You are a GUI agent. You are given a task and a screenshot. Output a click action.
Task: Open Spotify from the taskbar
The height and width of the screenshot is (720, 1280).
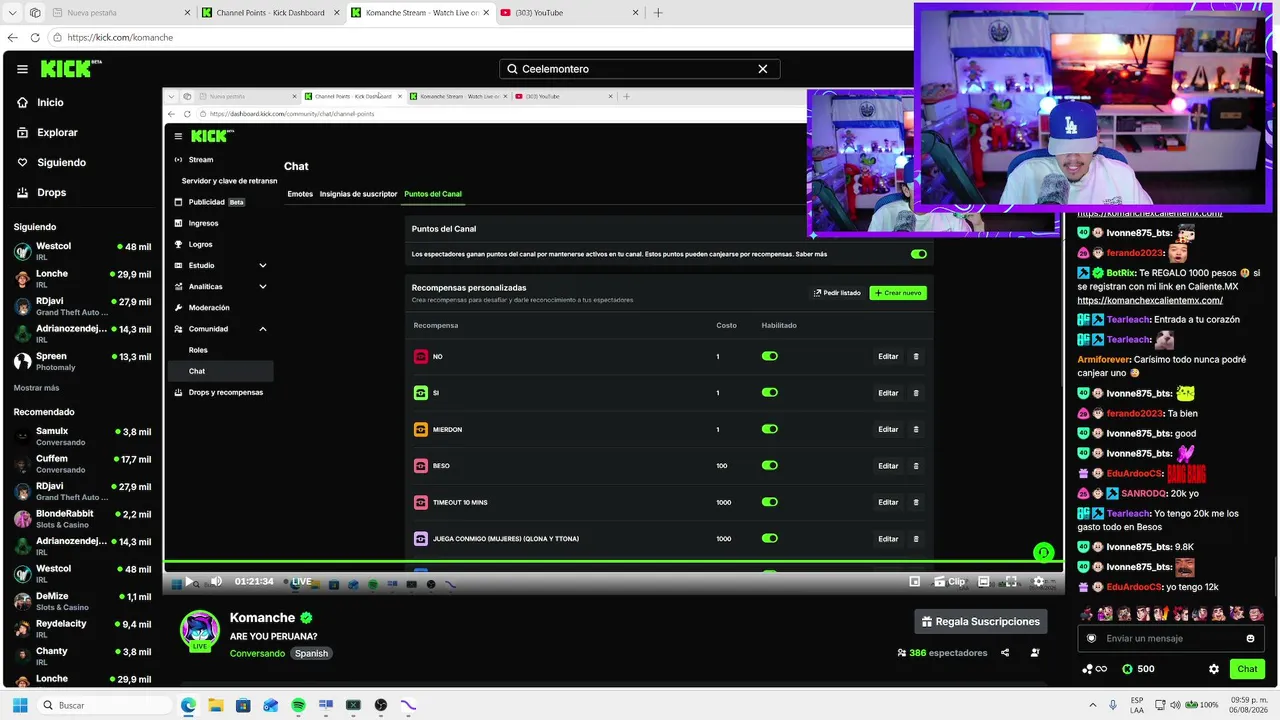pos(298,705)
